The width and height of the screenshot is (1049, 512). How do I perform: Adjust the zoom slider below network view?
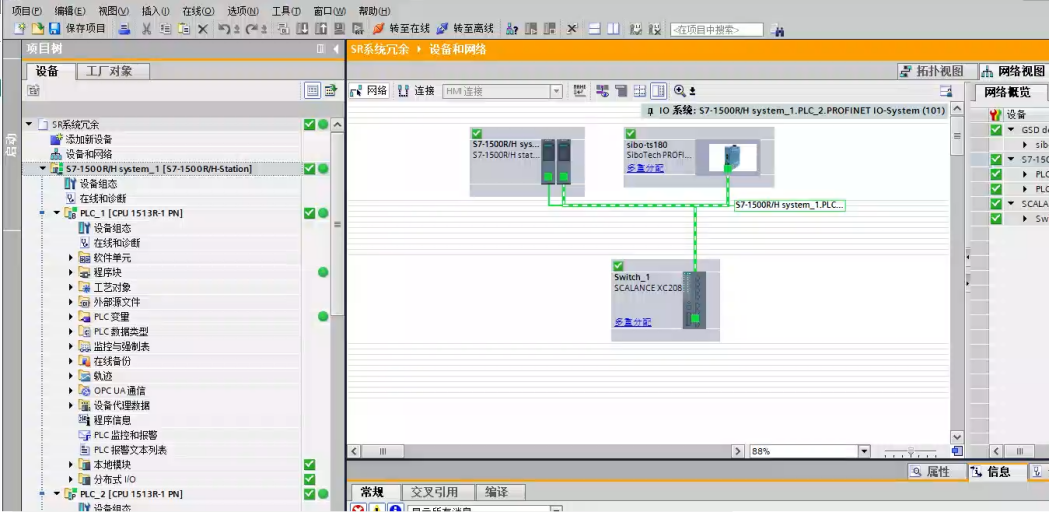911,452
